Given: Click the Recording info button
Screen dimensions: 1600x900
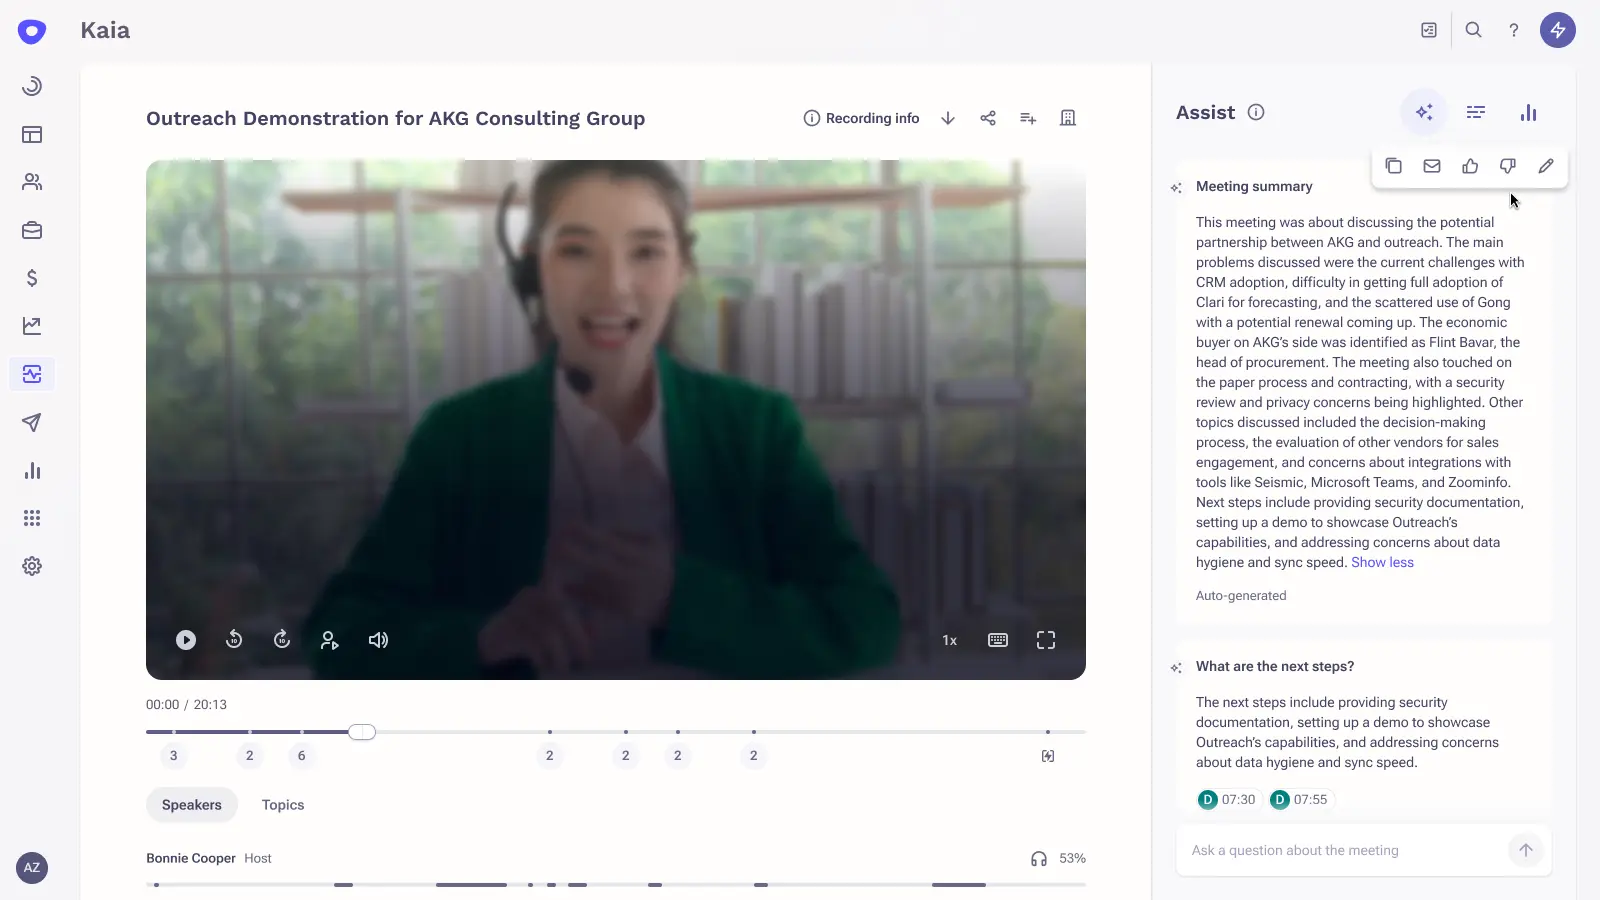Looking at the screenshot, I should coord(861,118).
